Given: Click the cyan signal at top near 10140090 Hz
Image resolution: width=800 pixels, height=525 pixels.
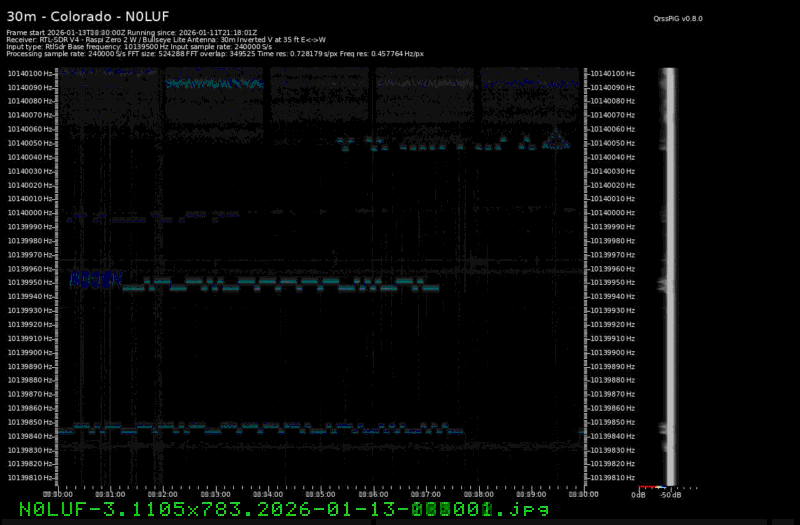Looking at the screenshot, I should click(213, 85).
